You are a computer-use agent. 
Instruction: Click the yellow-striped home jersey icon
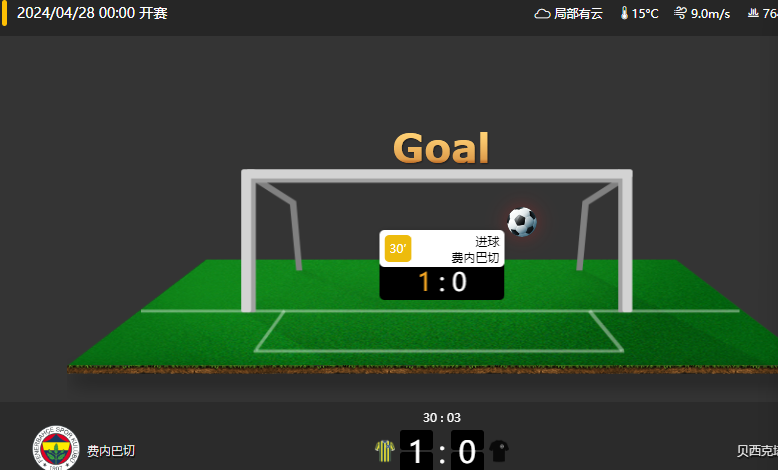coord(385,451)
